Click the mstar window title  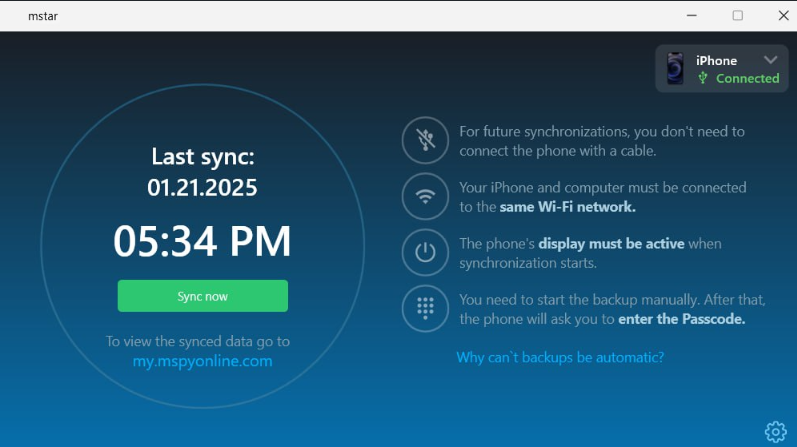(x=43, y=16)
